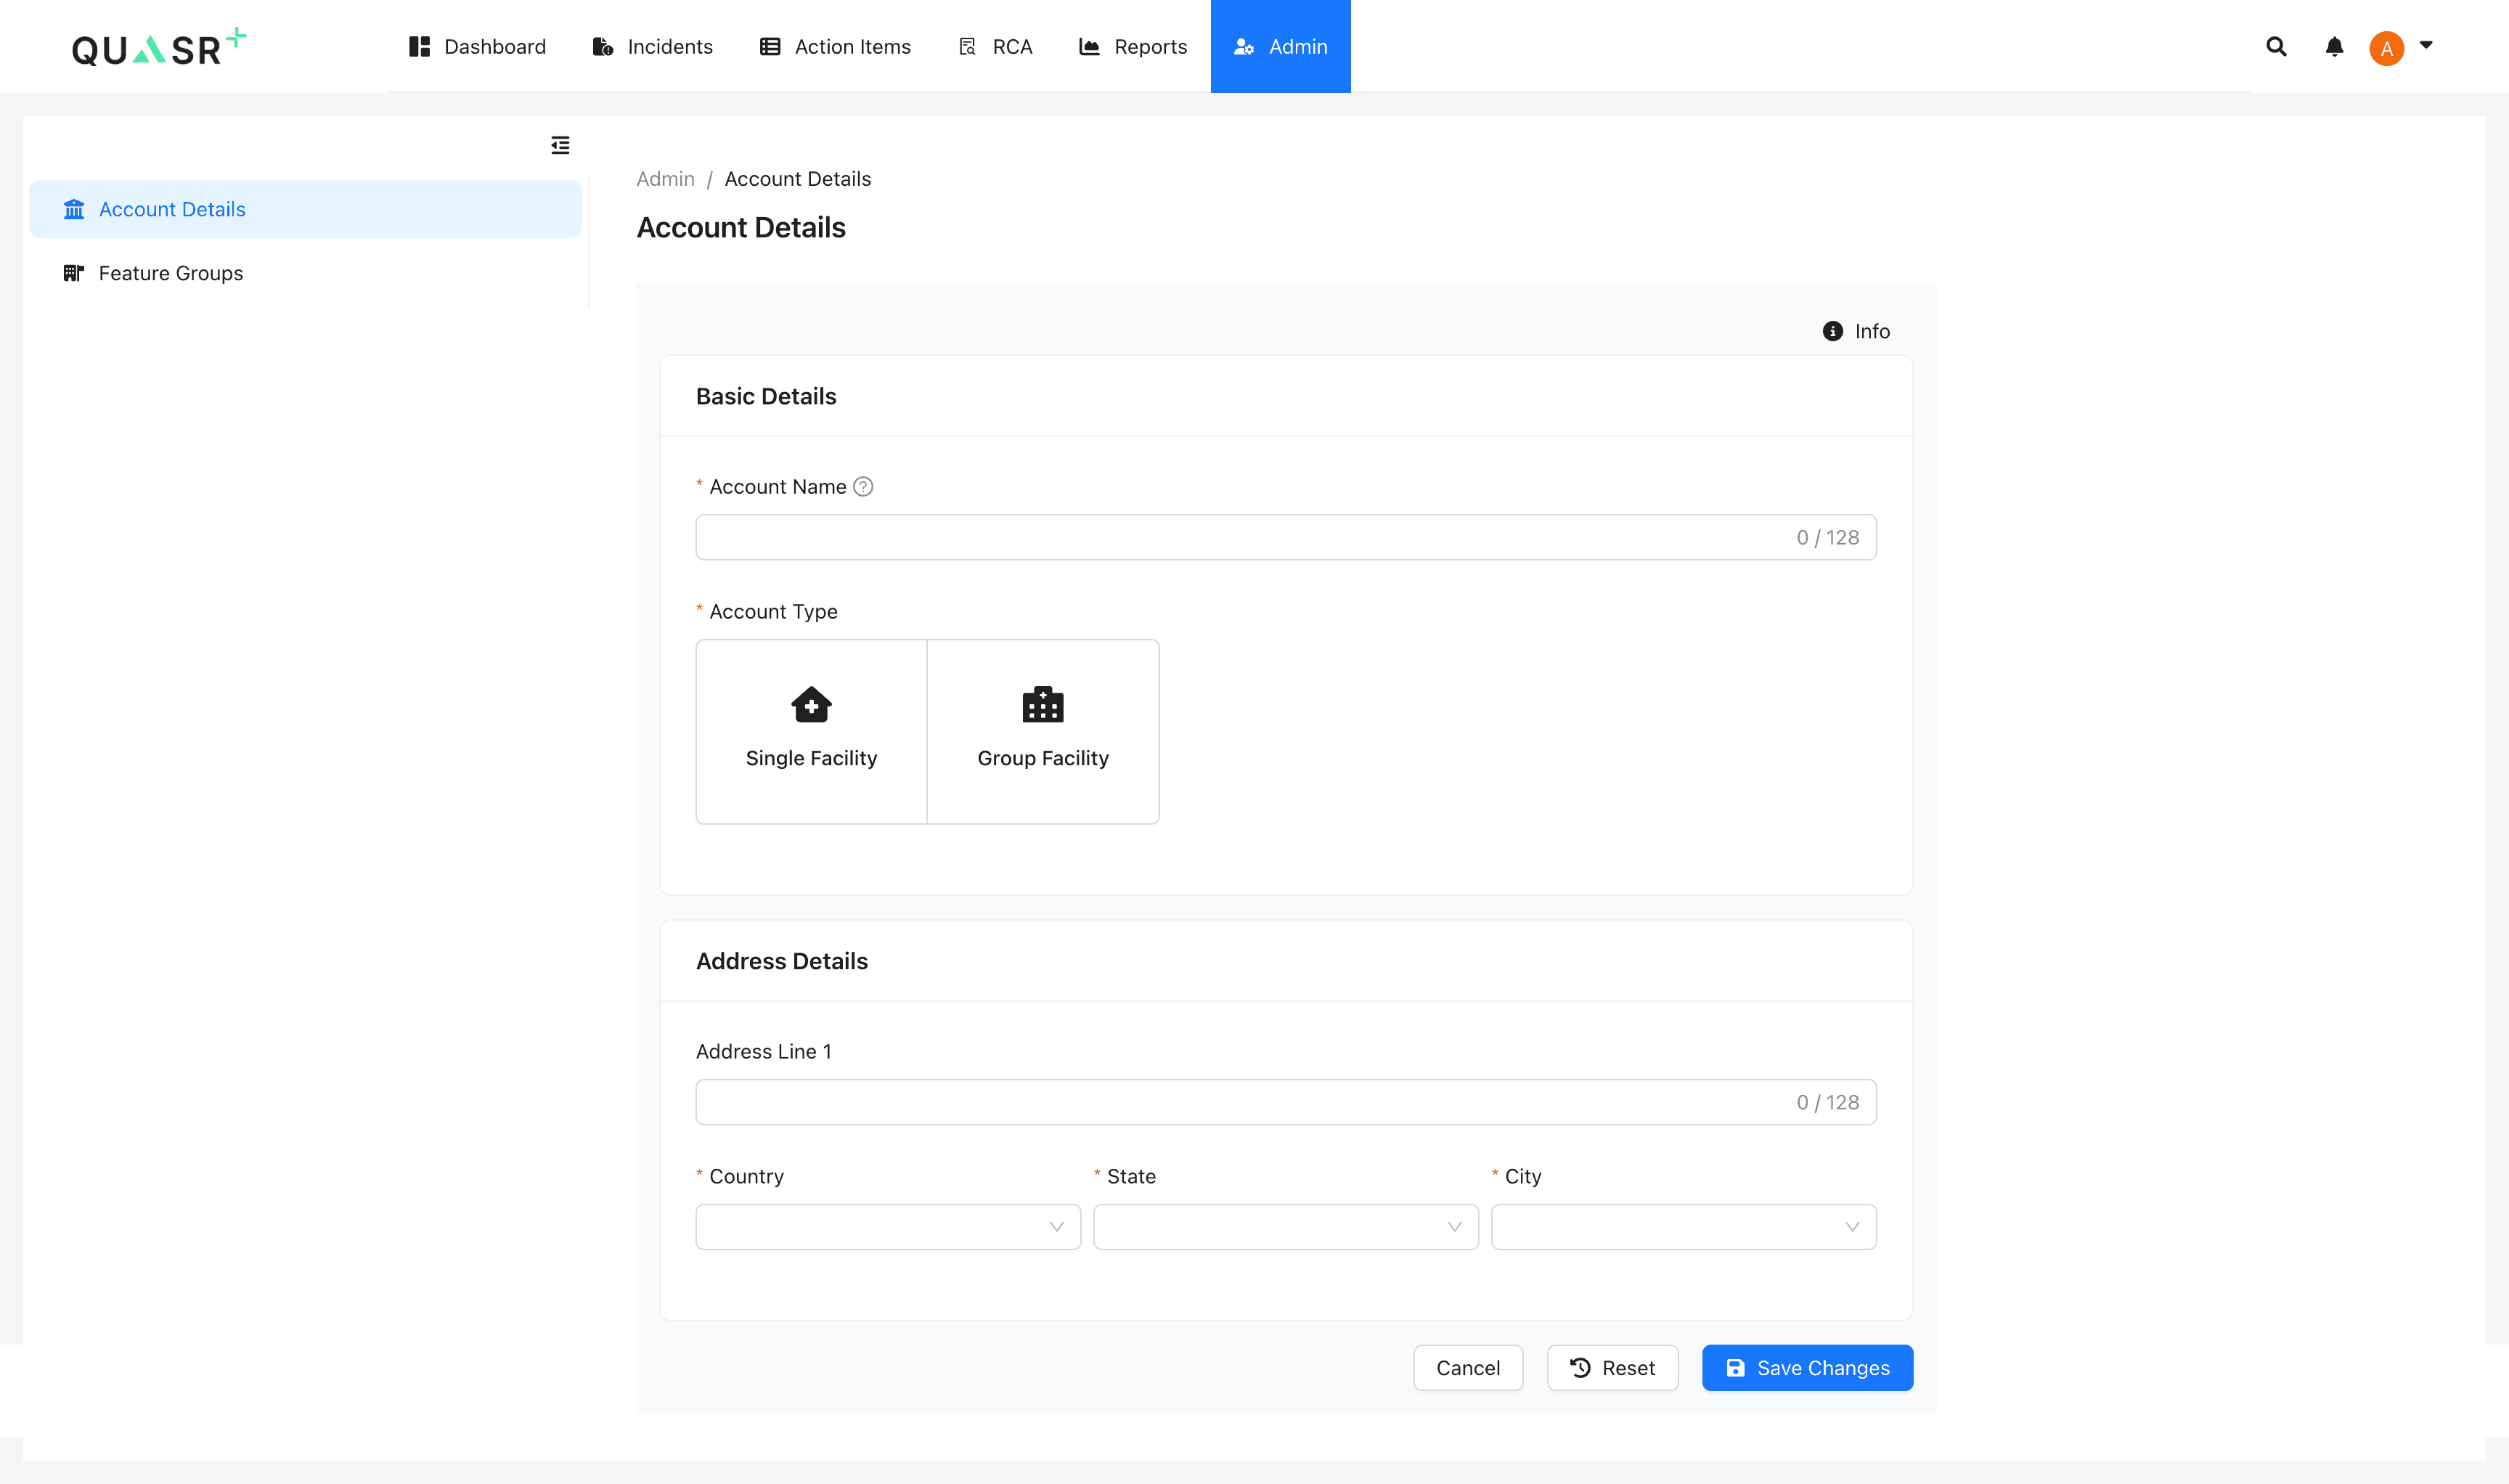This screenshot has height=1484, width=2509.
Task: Open the Admin breadcrumb link
Action: coord(664,178)
